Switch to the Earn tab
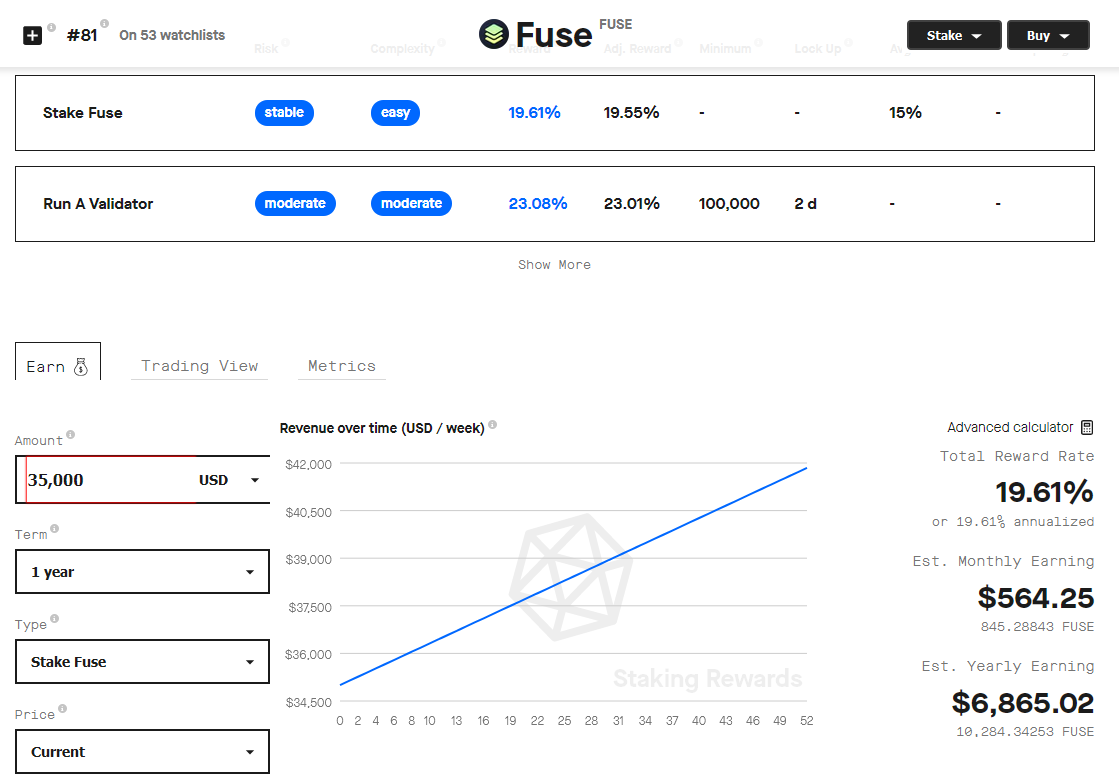Image resolution: width=1119 pixels, height=783 pixels. click(58, 362)
